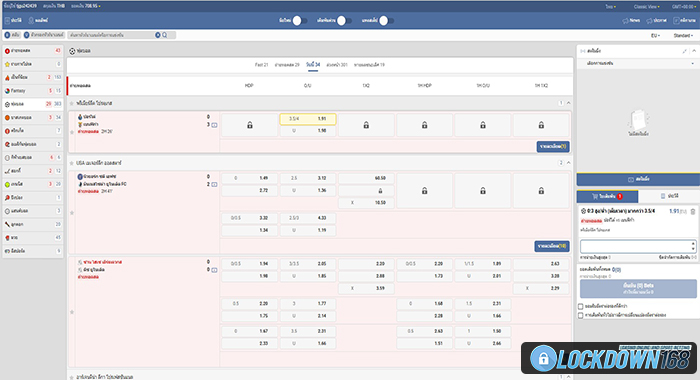This screenshot has width=700, height=380.
Task: Select the tennis ball category showing 20
Action: point(33,184)
